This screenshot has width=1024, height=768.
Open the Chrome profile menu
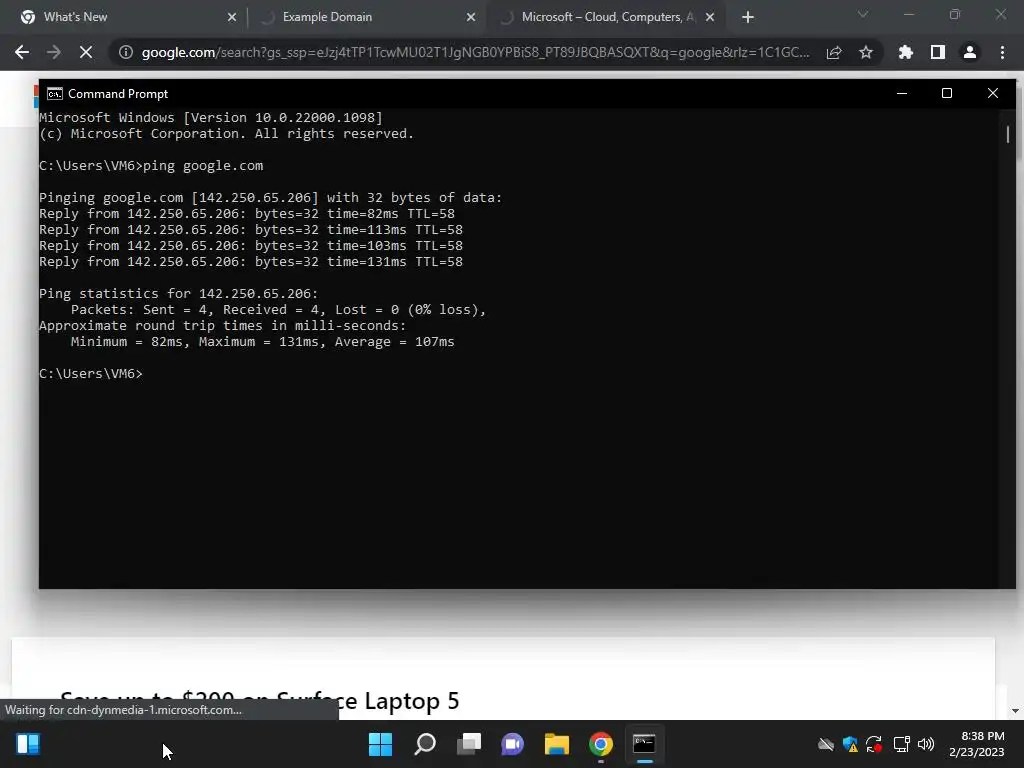(x=970, y=52)
